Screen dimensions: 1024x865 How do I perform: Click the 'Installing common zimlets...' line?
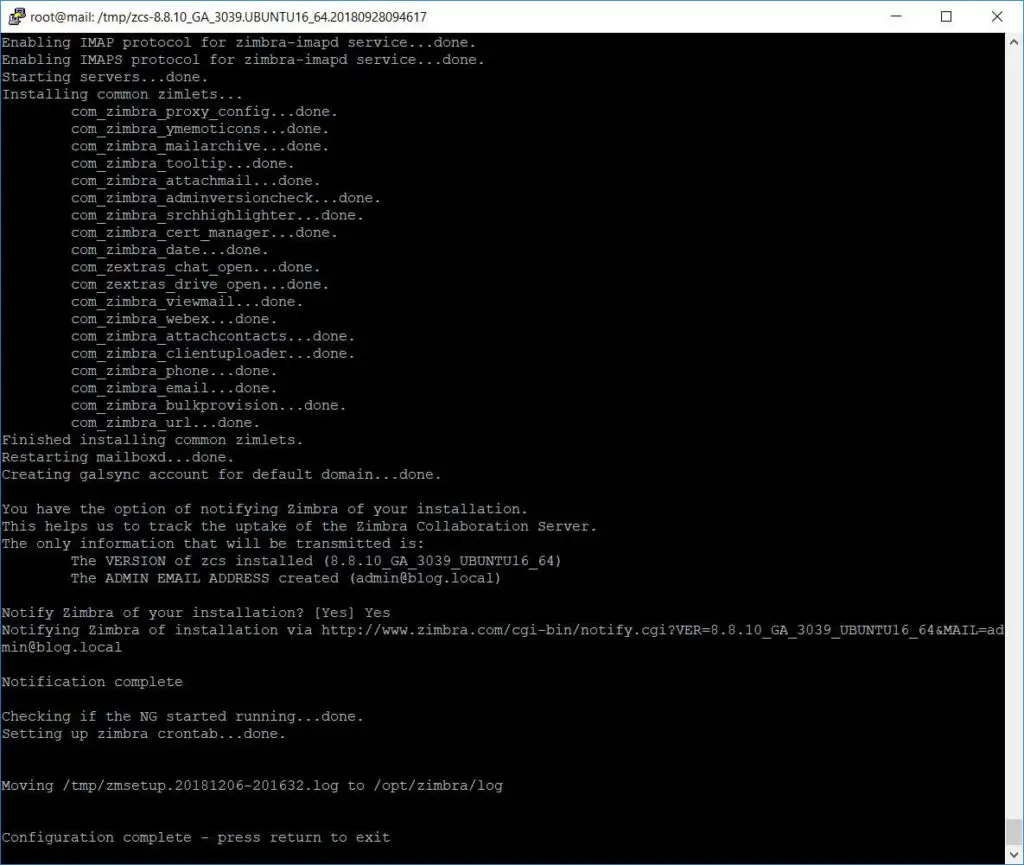pyautogui.click(x=121, y=95)
